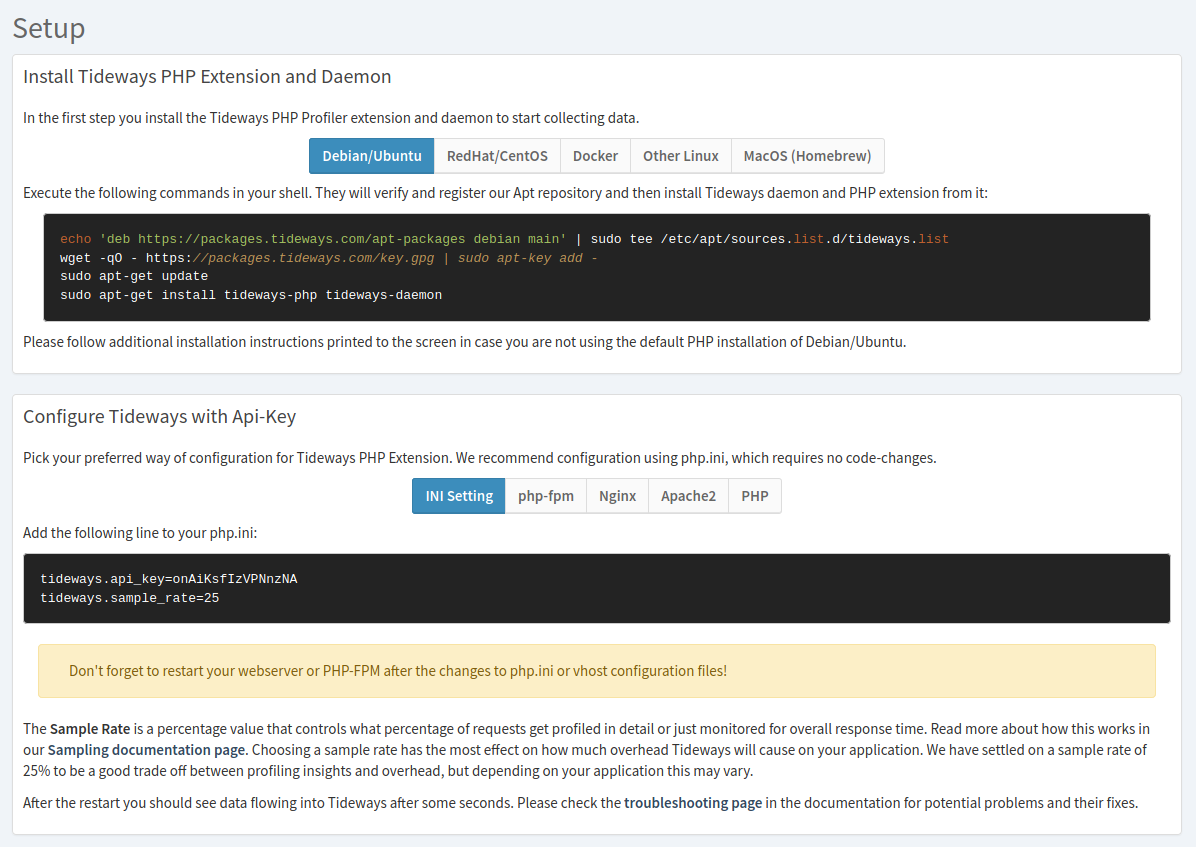Click the 'Please follow additional installation instructions' note
1196x847 pixels.
[x=465, y=342]
